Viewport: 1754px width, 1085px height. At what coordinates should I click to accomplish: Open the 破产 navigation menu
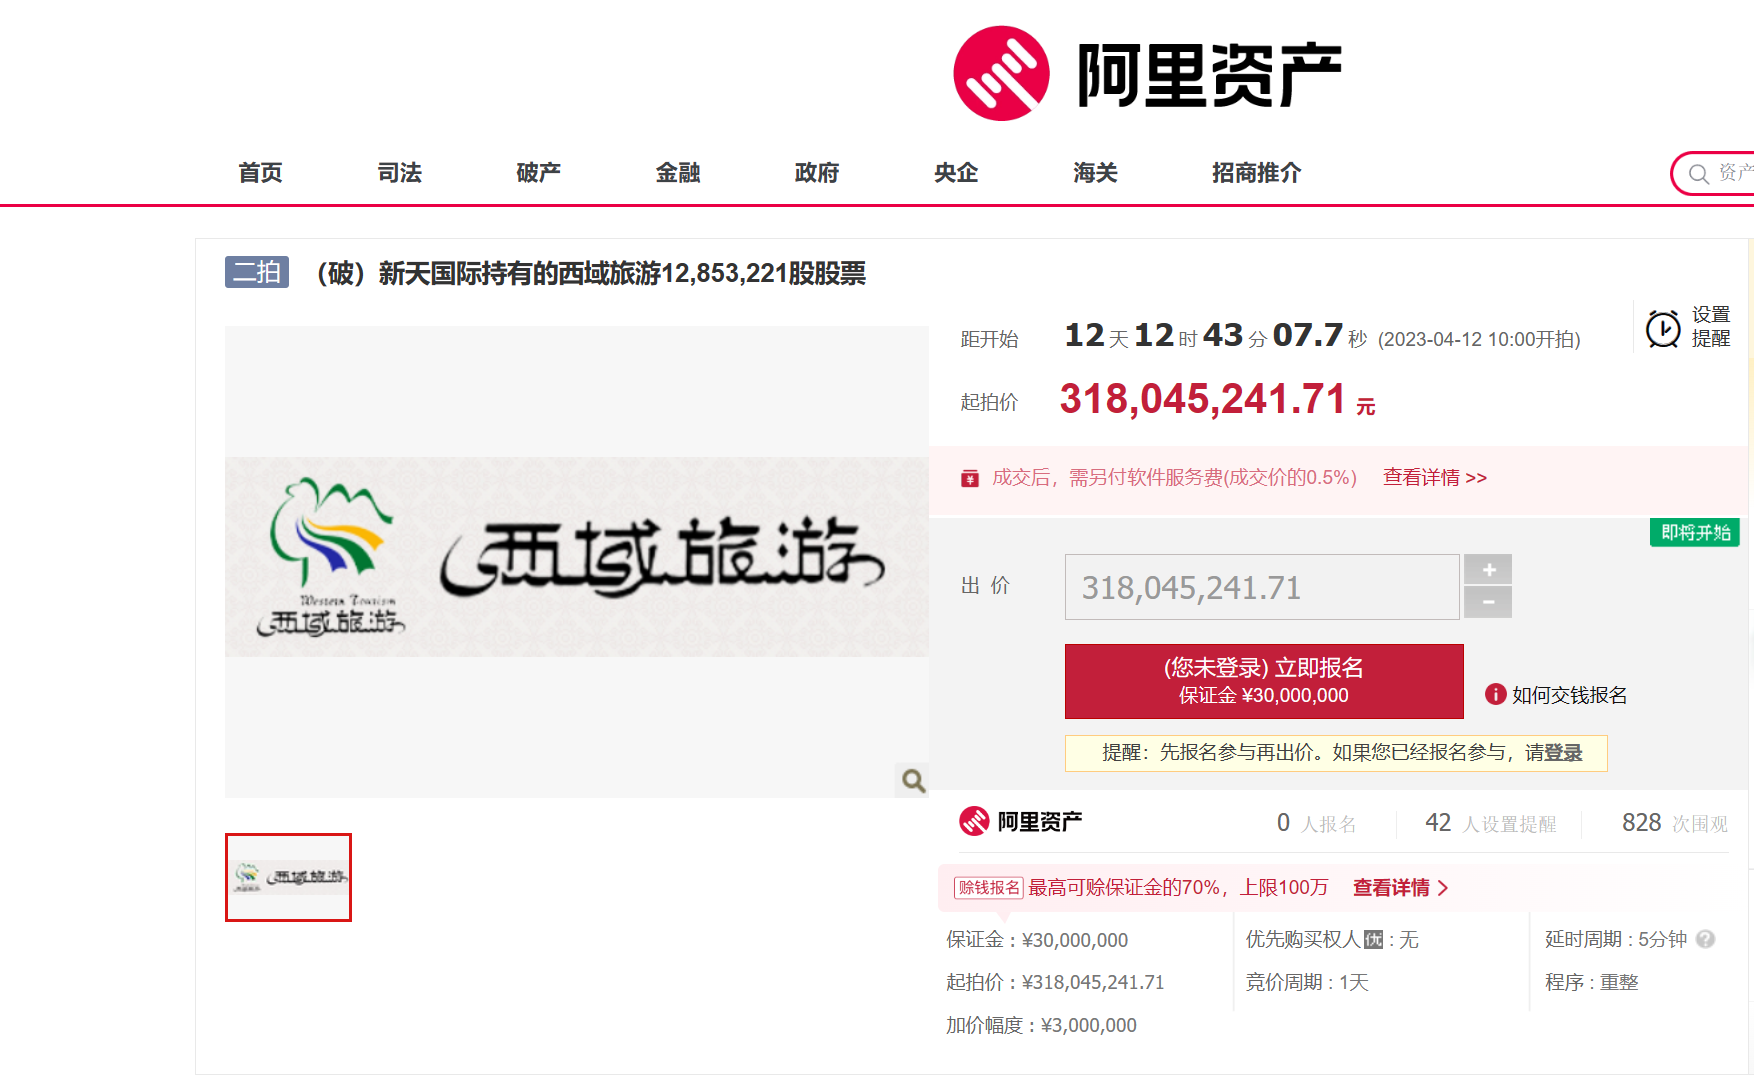tap(537, 173)
